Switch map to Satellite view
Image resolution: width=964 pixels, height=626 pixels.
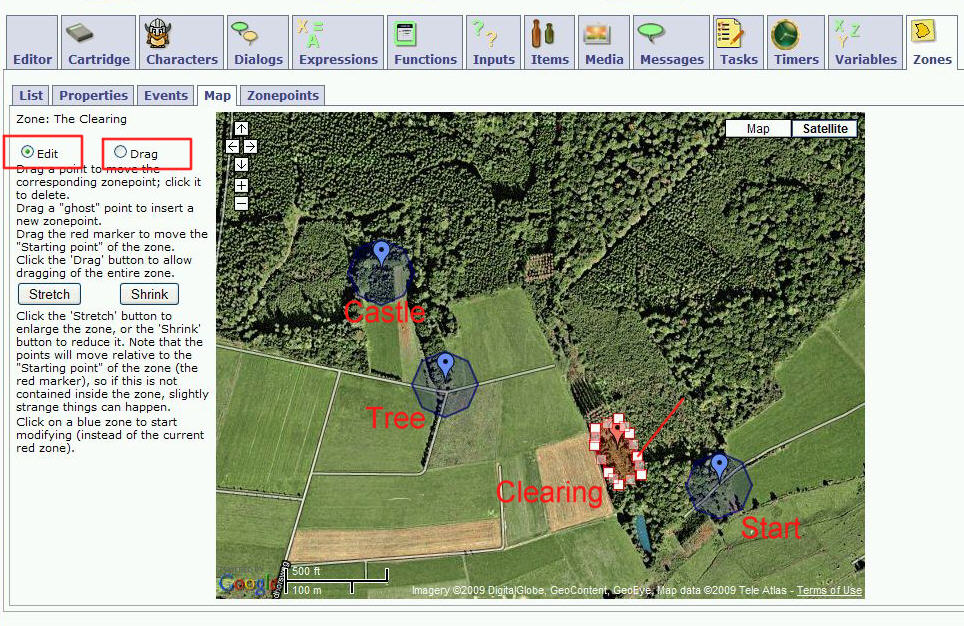pos(824,129)
